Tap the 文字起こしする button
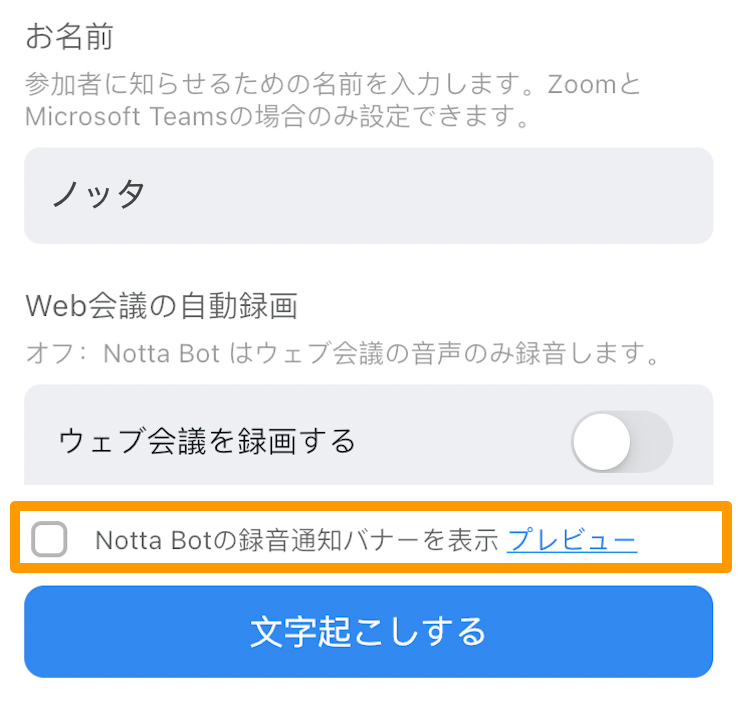The height and width of the screenshot is (702, 742). coord(368,631)
